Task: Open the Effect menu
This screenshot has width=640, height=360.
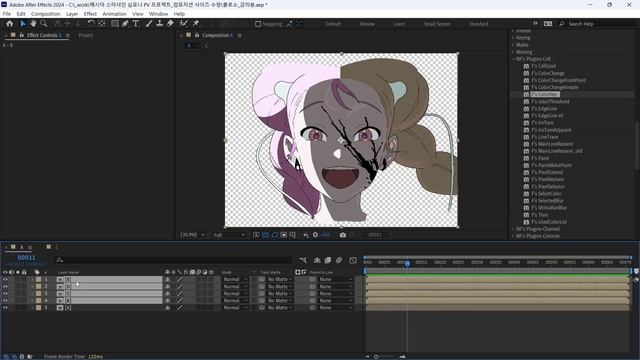Action: [x=90, y=14]
